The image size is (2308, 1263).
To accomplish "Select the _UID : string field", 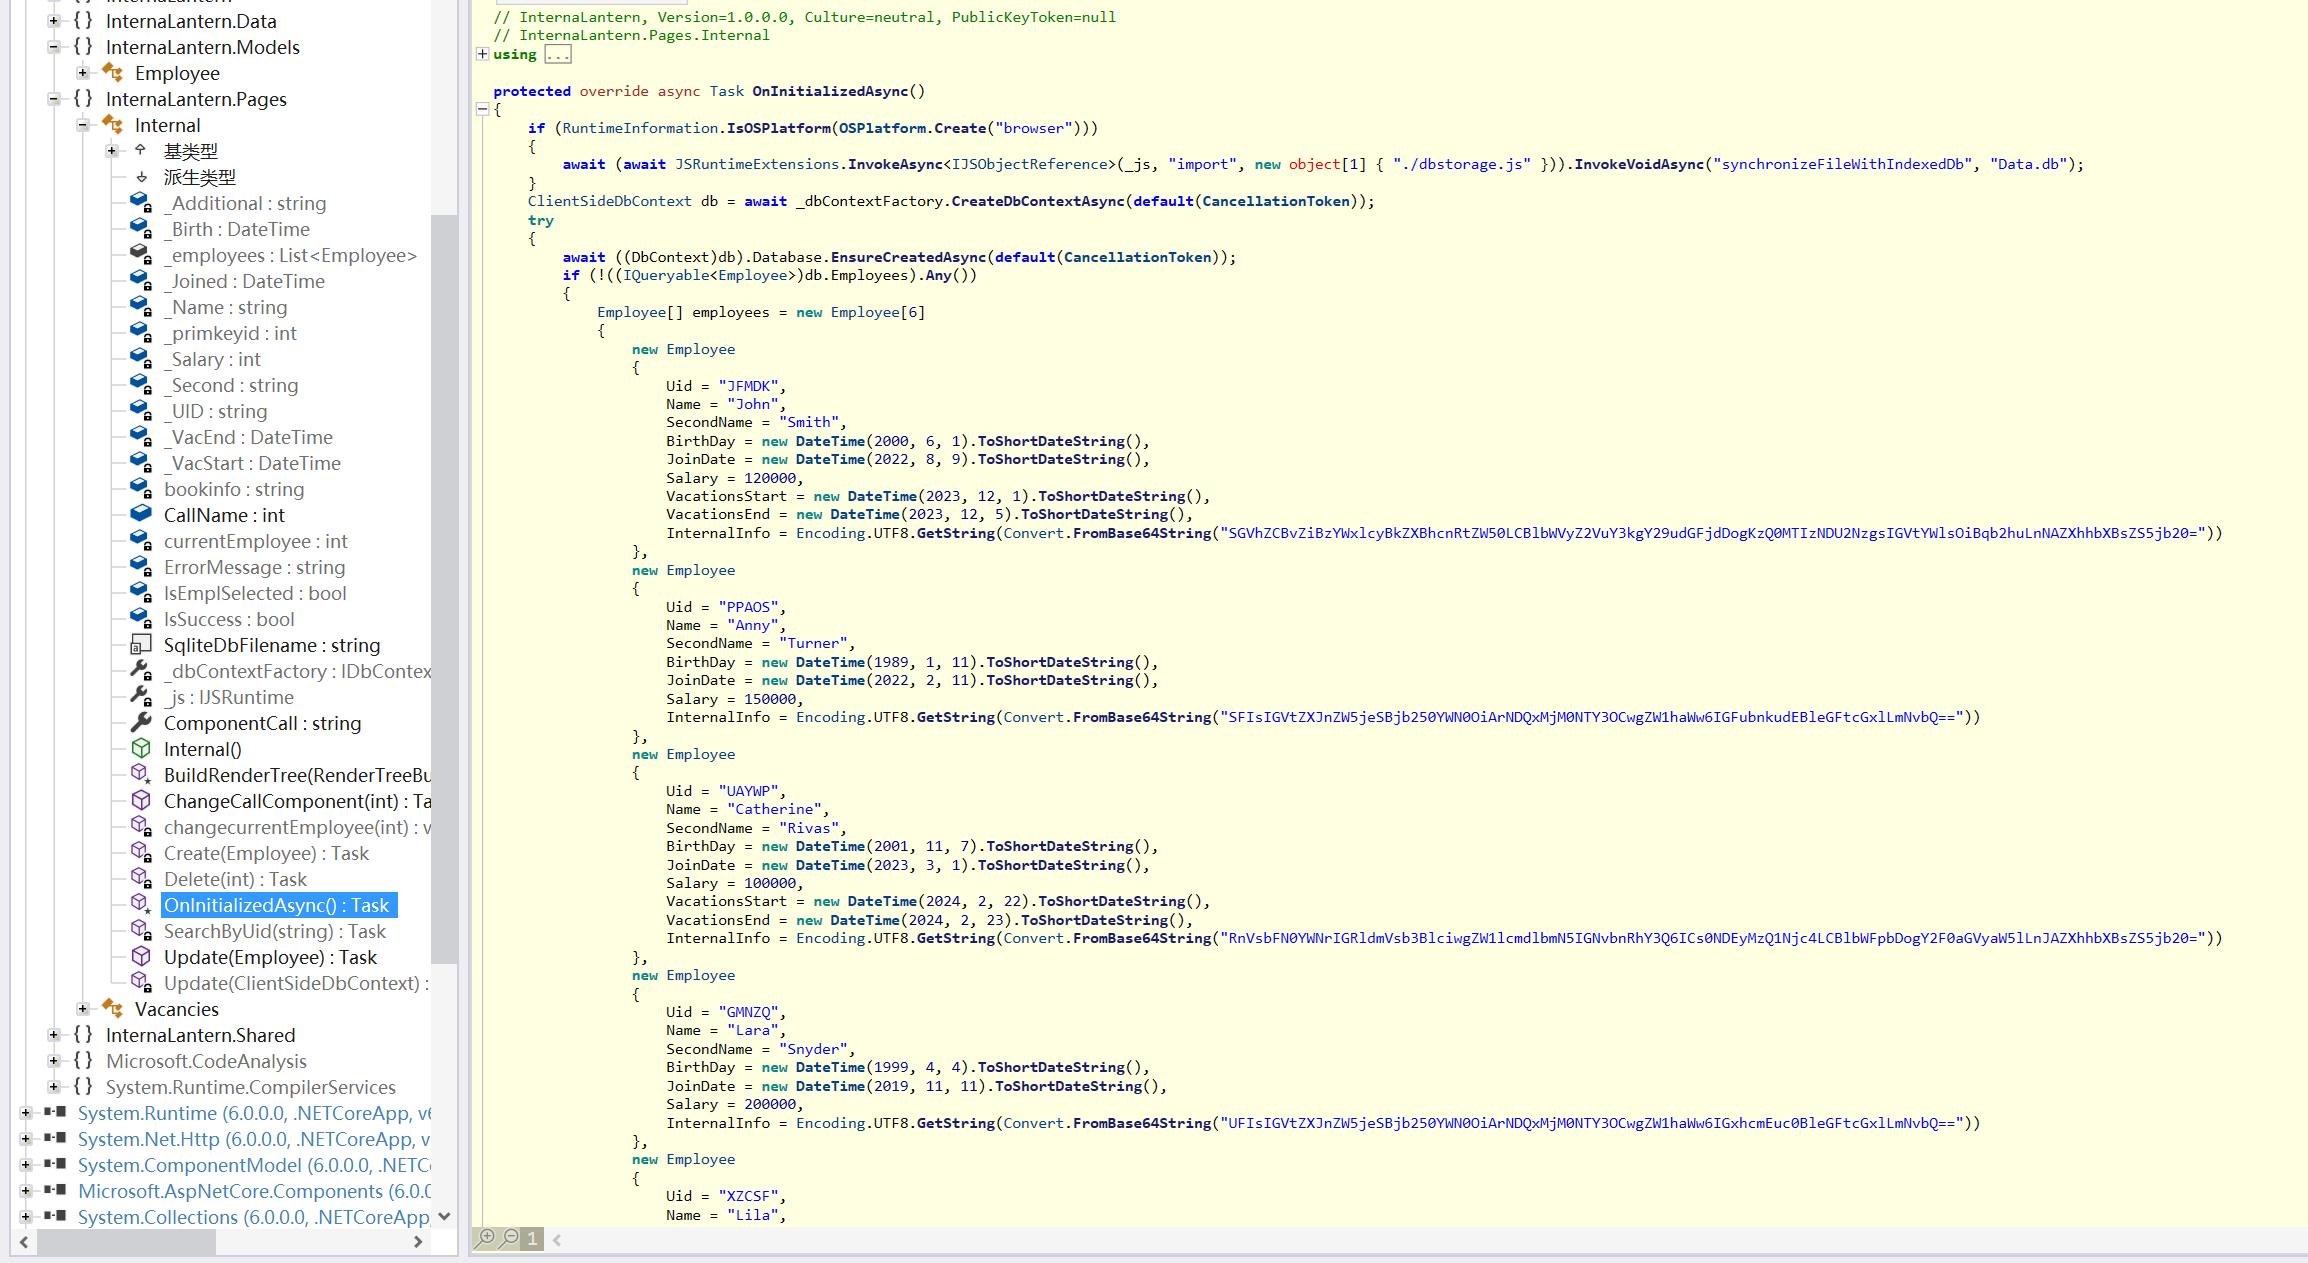I will 216,411.
